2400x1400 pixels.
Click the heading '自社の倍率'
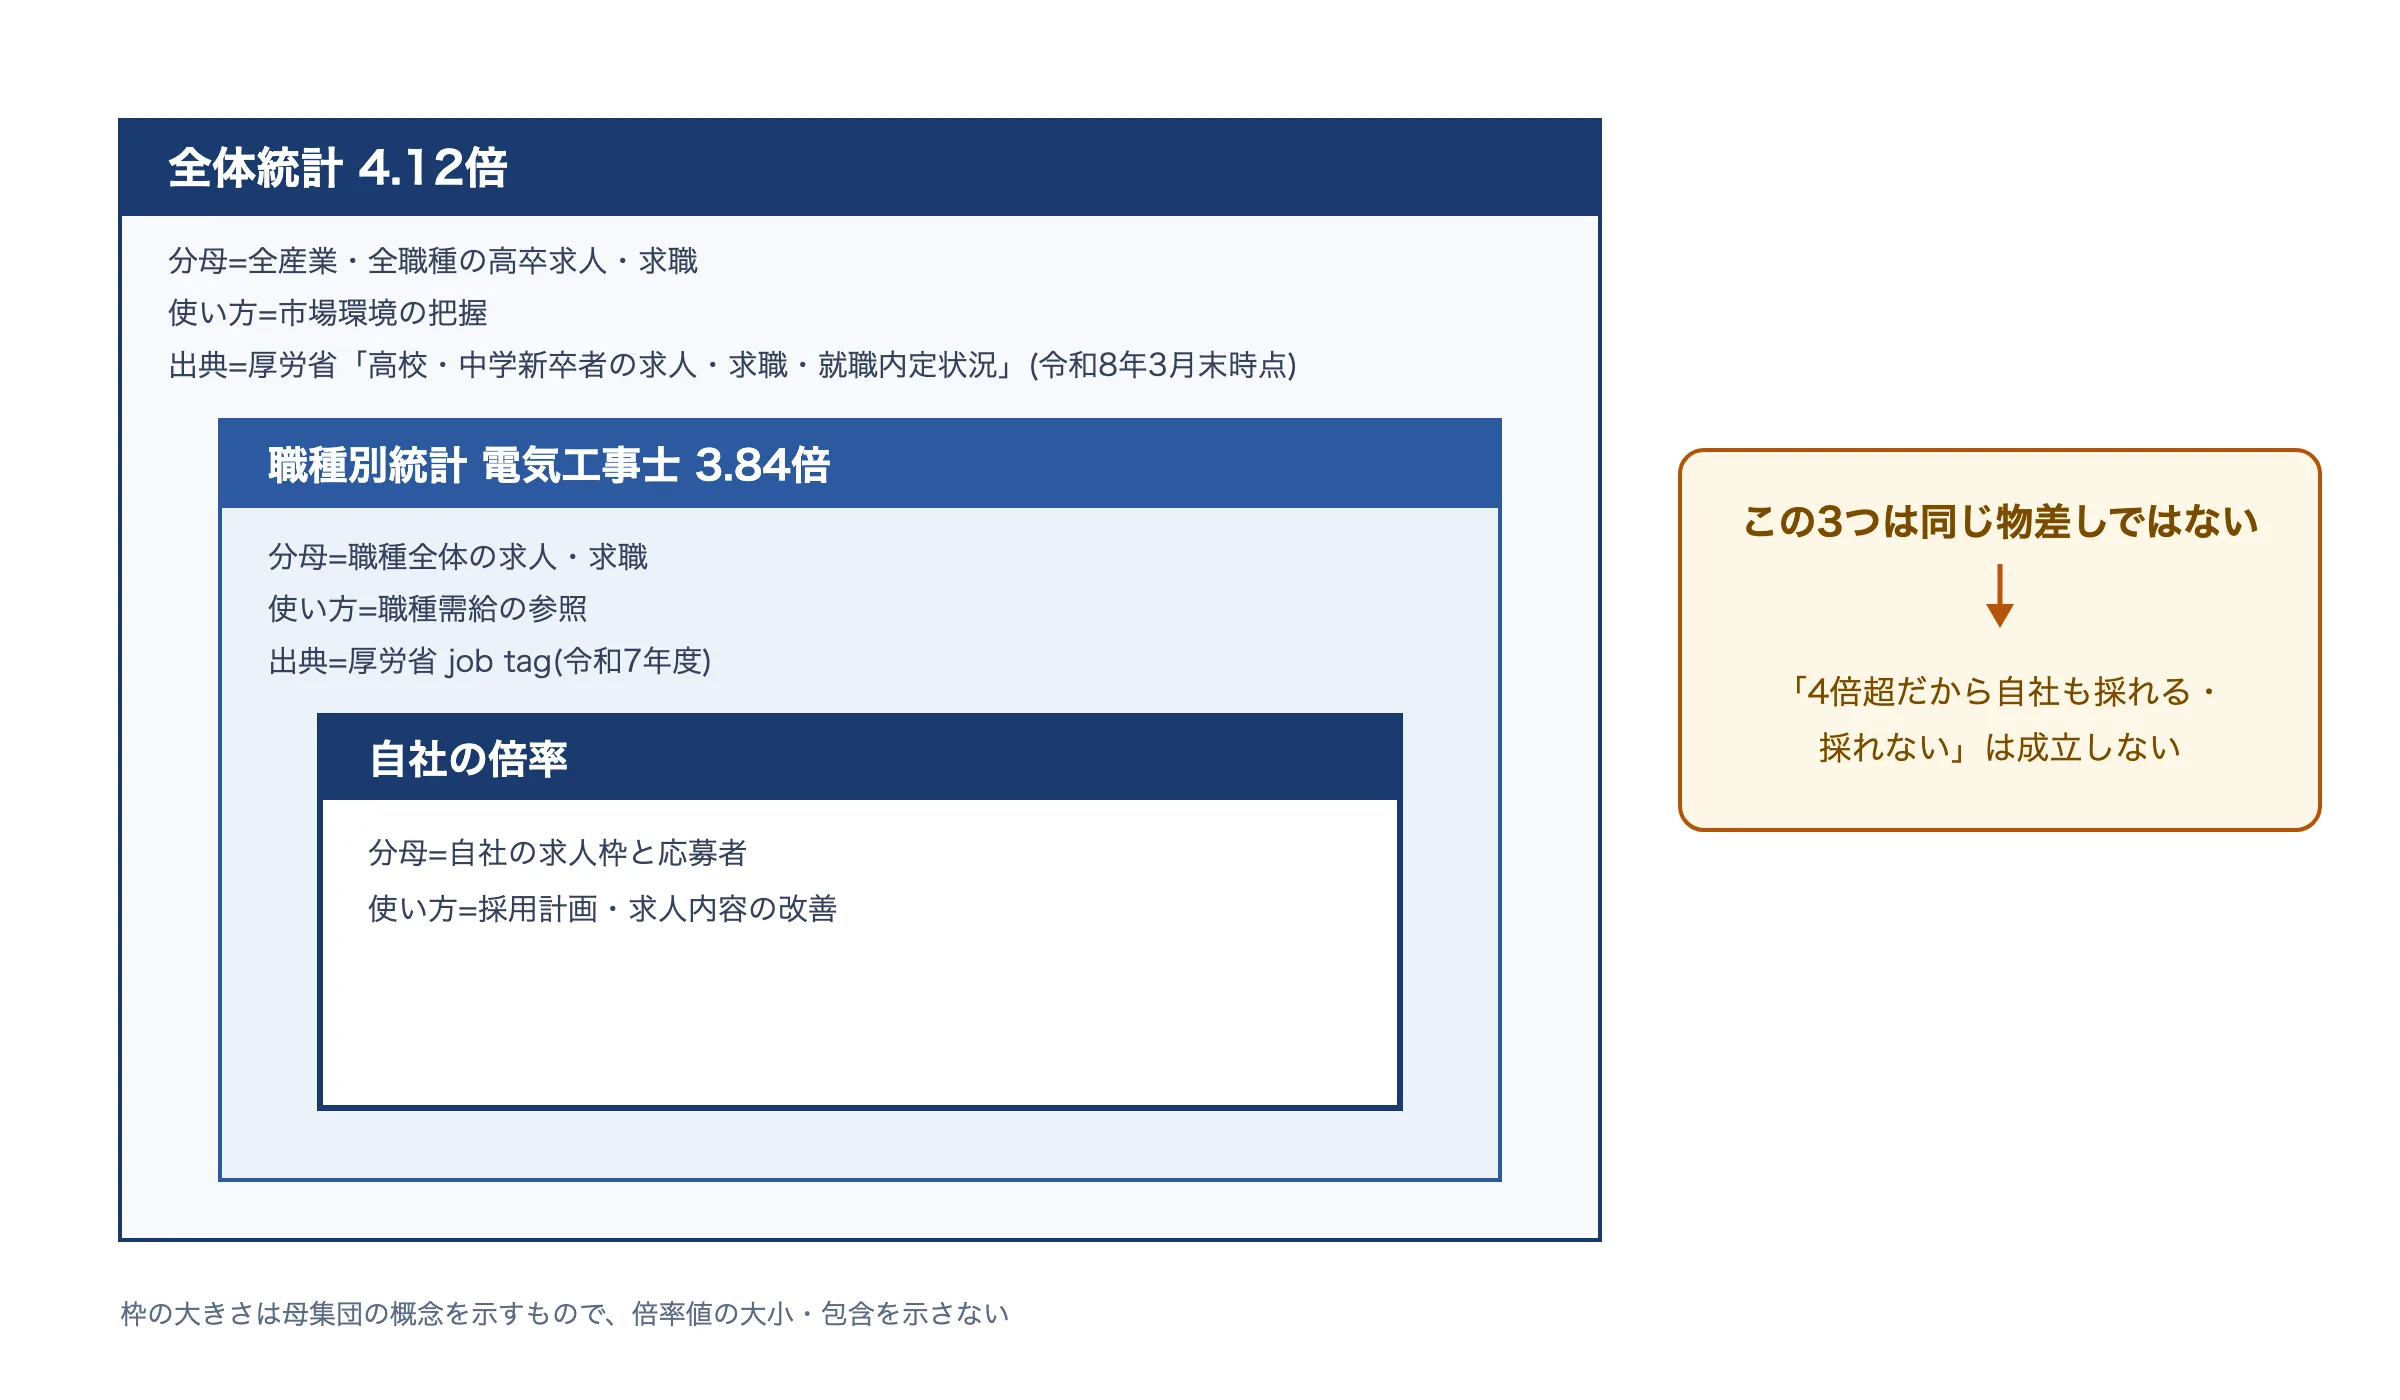(468, 759)
